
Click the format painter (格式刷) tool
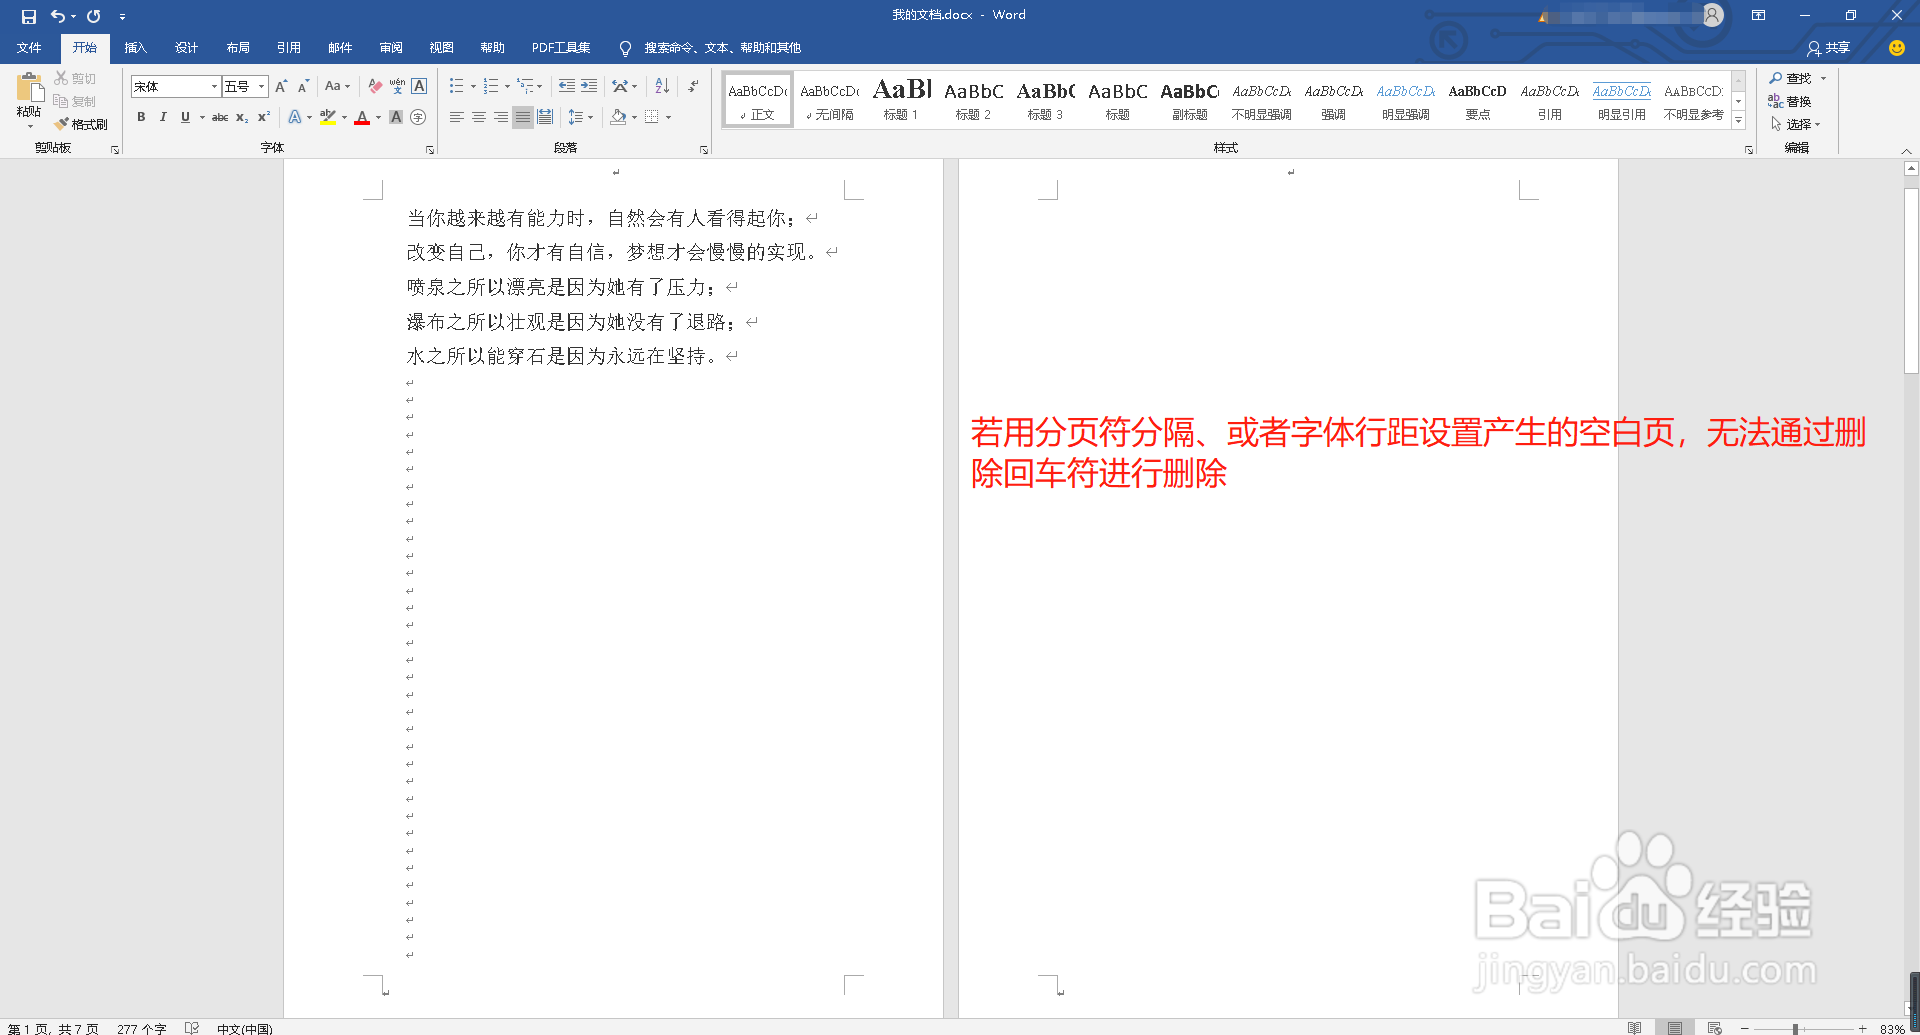click(x=82, y=124)
